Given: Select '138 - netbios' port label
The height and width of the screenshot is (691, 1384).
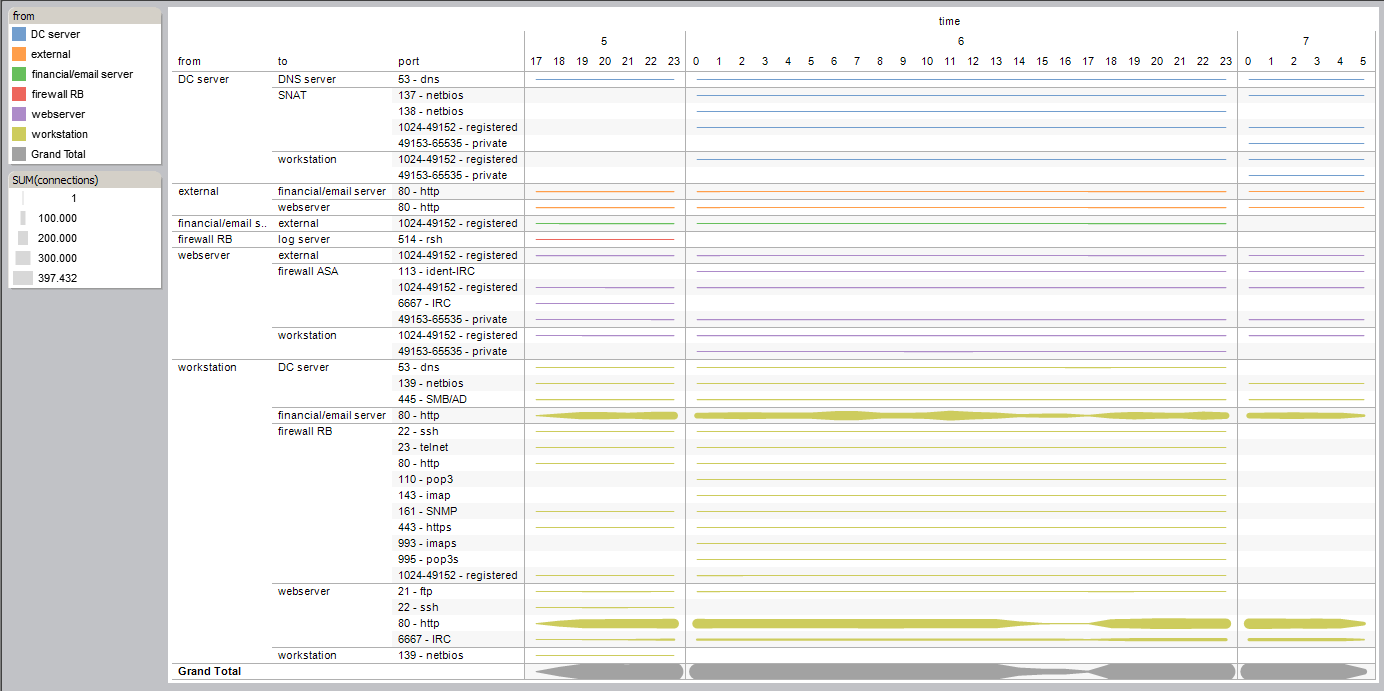Looking at the screenshot, I should tap(430, 111).
